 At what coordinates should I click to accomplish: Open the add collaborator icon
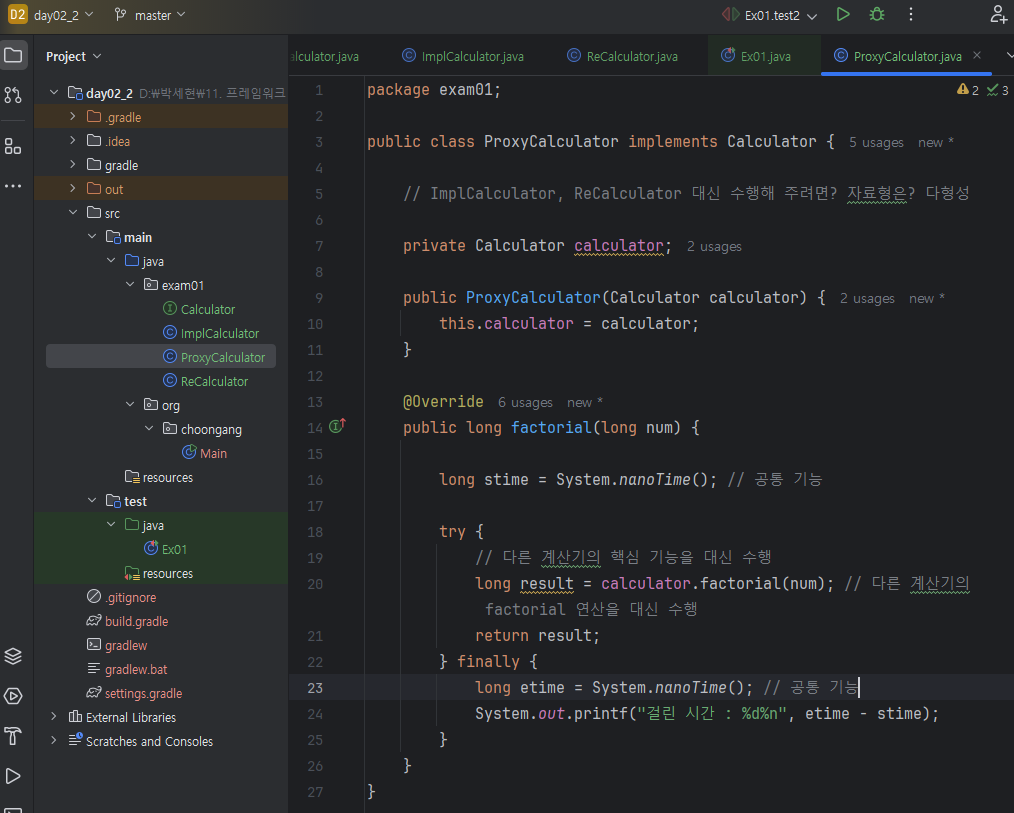(998, 14)
